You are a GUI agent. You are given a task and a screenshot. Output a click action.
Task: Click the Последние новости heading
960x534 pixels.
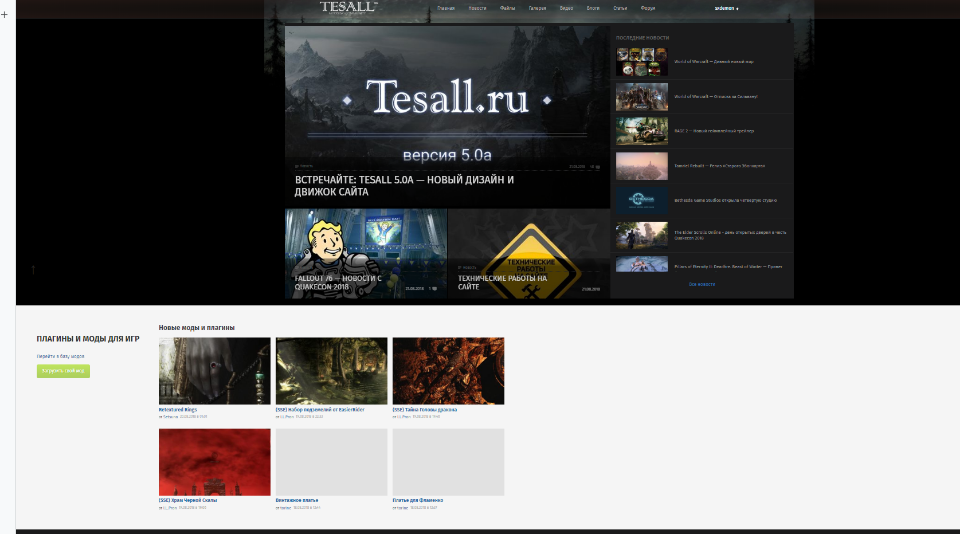pos(642,38)
